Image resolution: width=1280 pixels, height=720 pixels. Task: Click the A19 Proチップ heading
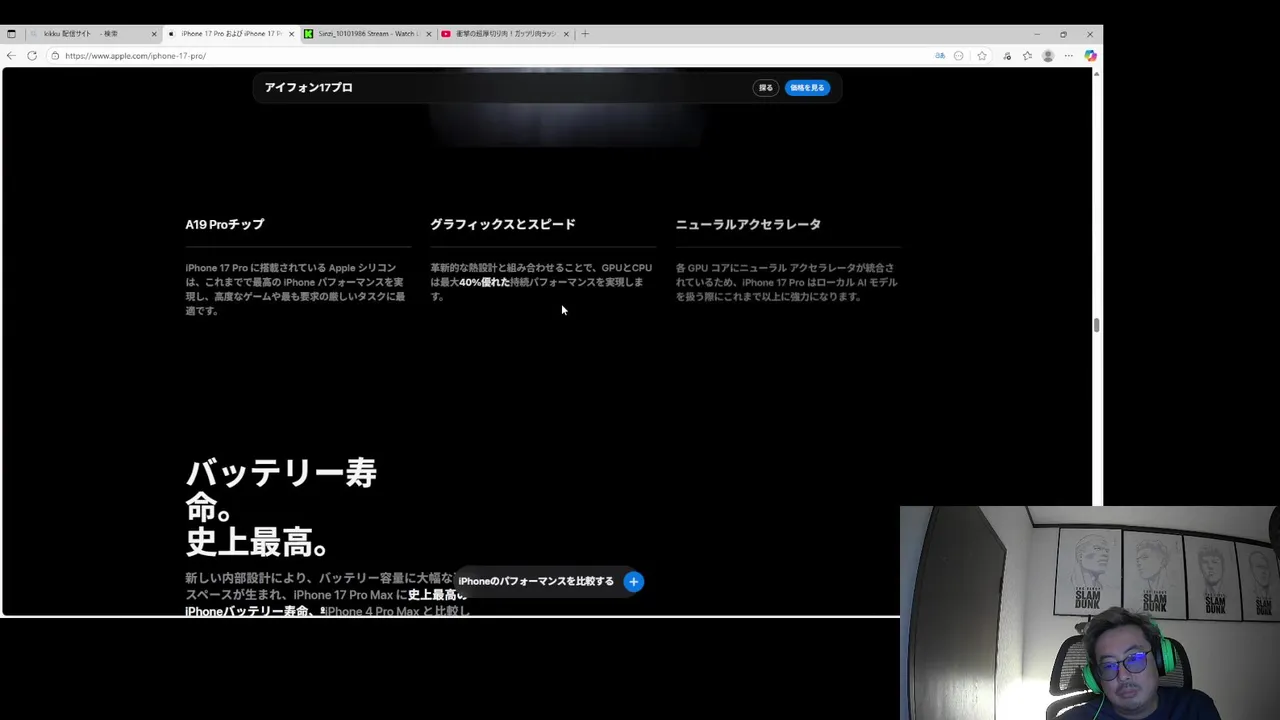point(225,224)
